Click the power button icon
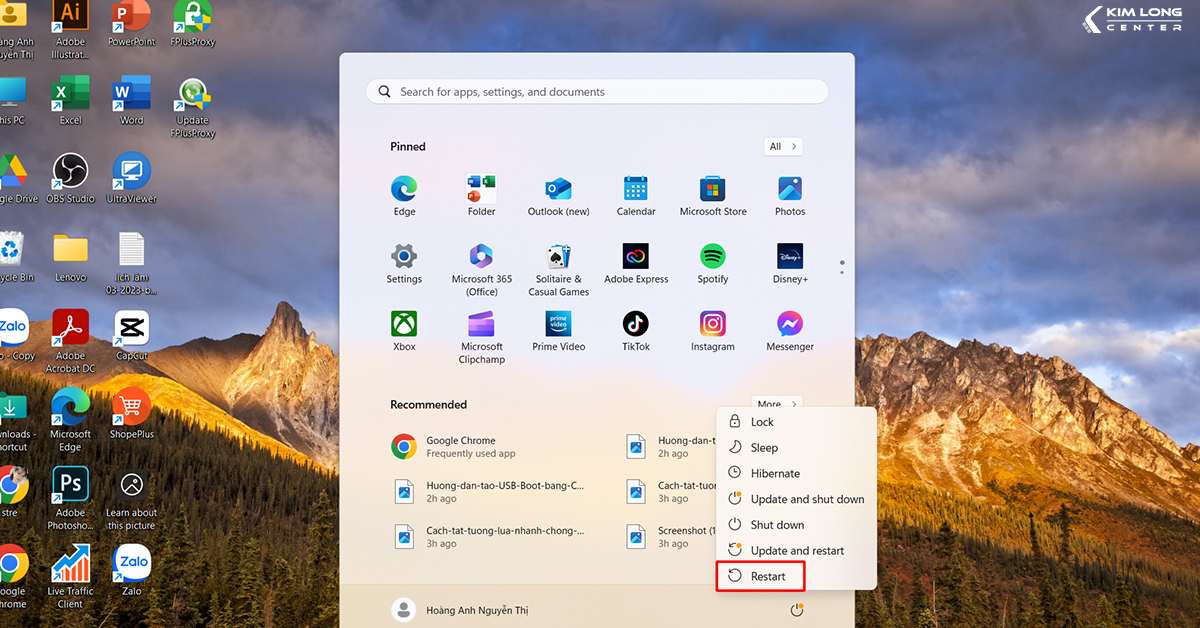Viewport: 1200px width, 628px height. pyautogui.click(x=797, y=610)
